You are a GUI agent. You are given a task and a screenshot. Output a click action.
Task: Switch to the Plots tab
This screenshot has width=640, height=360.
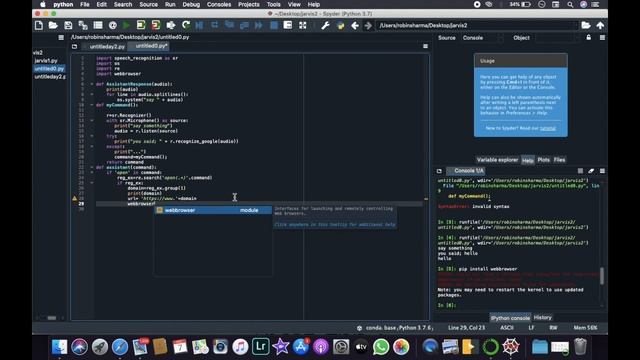tap(543, 160)
